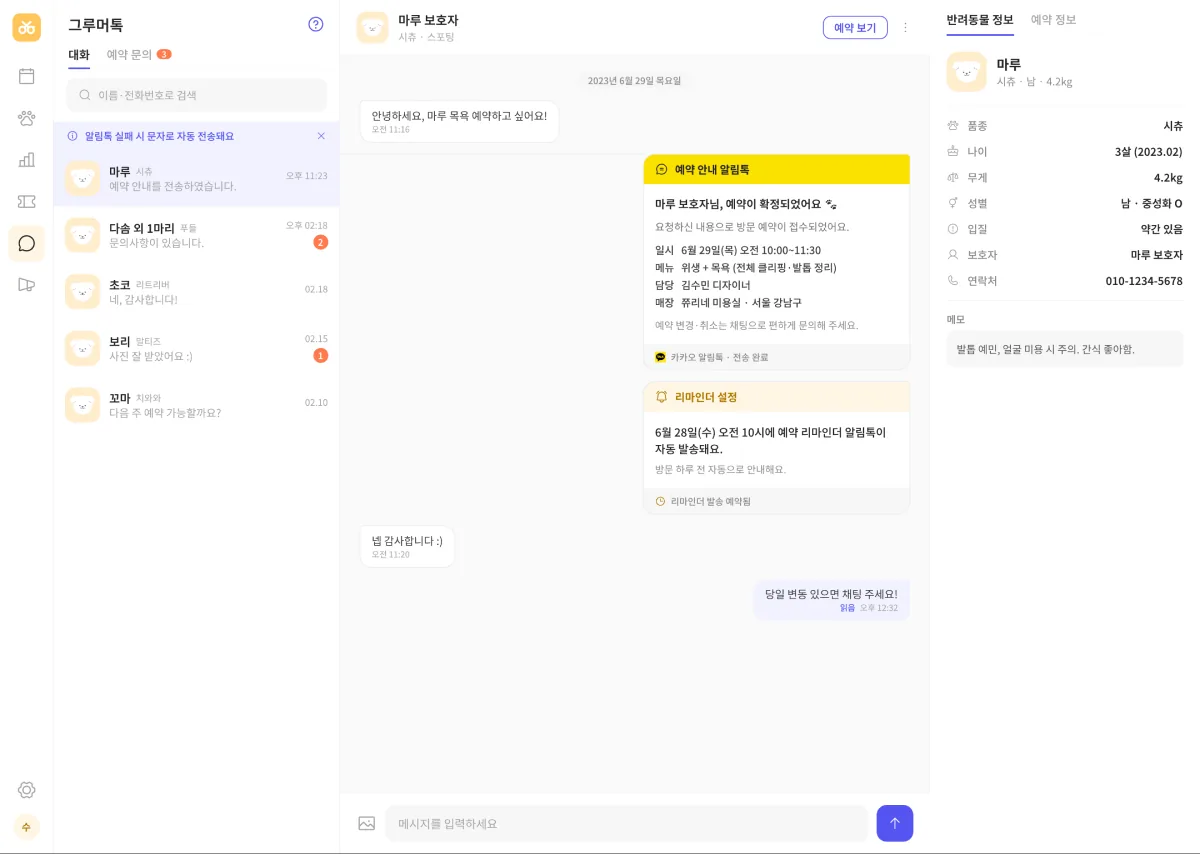Click the 리마인더 설정 card header

[777, 397]
